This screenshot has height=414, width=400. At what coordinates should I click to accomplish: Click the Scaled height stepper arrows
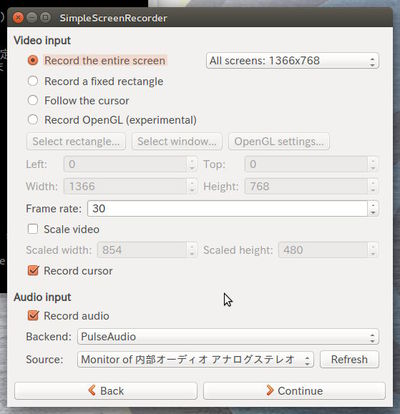(x=373, y=250)
